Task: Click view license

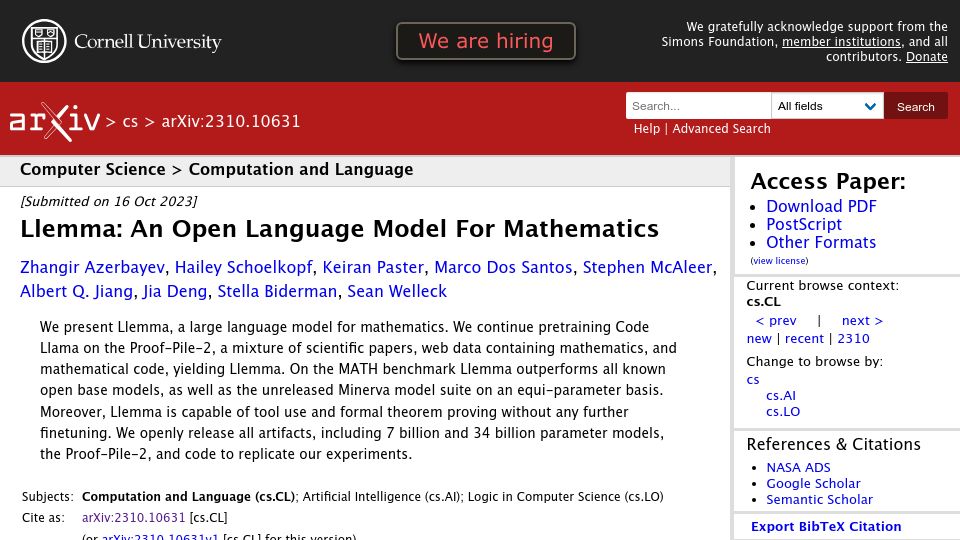Action: pos(779,261)
